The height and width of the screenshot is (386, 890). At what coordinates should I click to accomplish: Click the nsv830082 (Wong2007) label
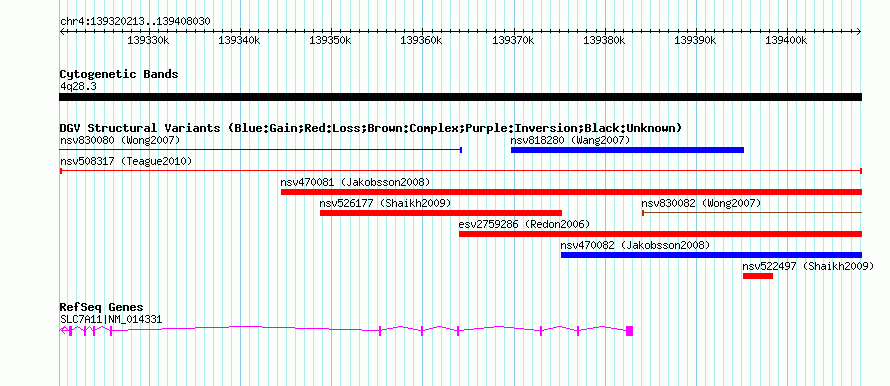701,203
